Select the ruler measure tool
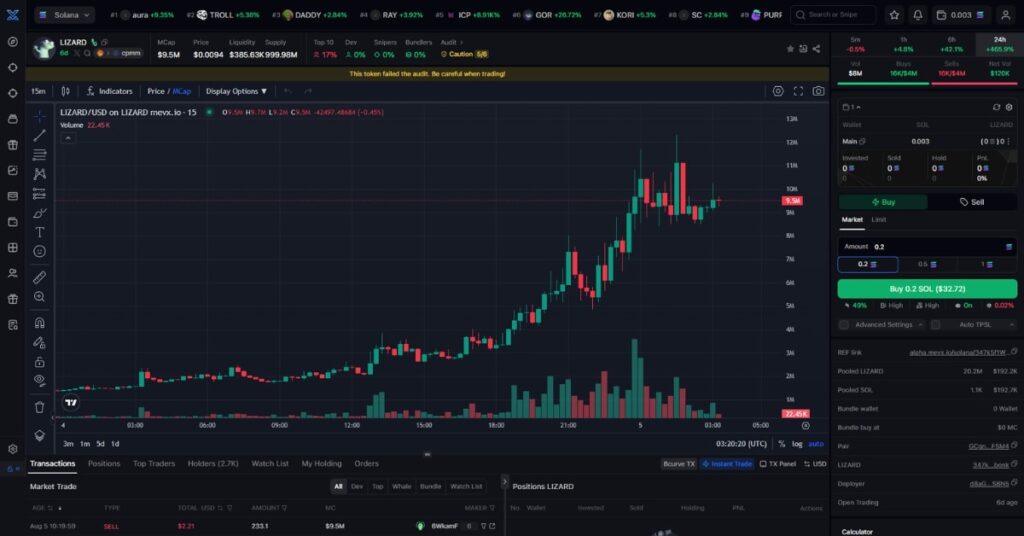Image resolution: width=1024 pixels, height=536 pixels. point(40,277)
